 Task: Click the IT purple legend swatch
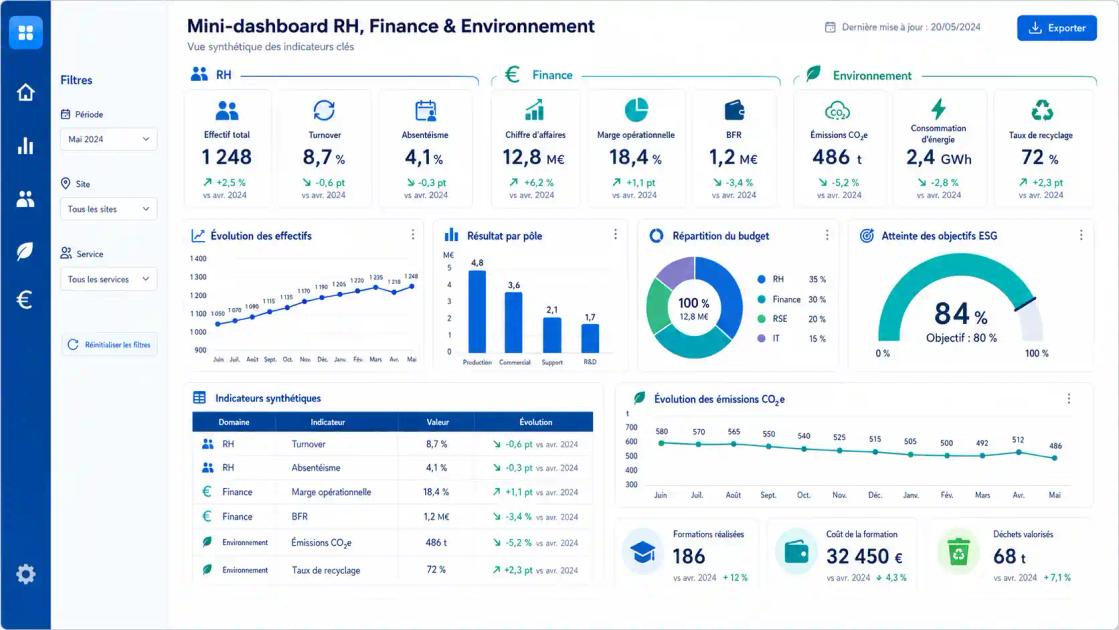[x=761, y=338]
